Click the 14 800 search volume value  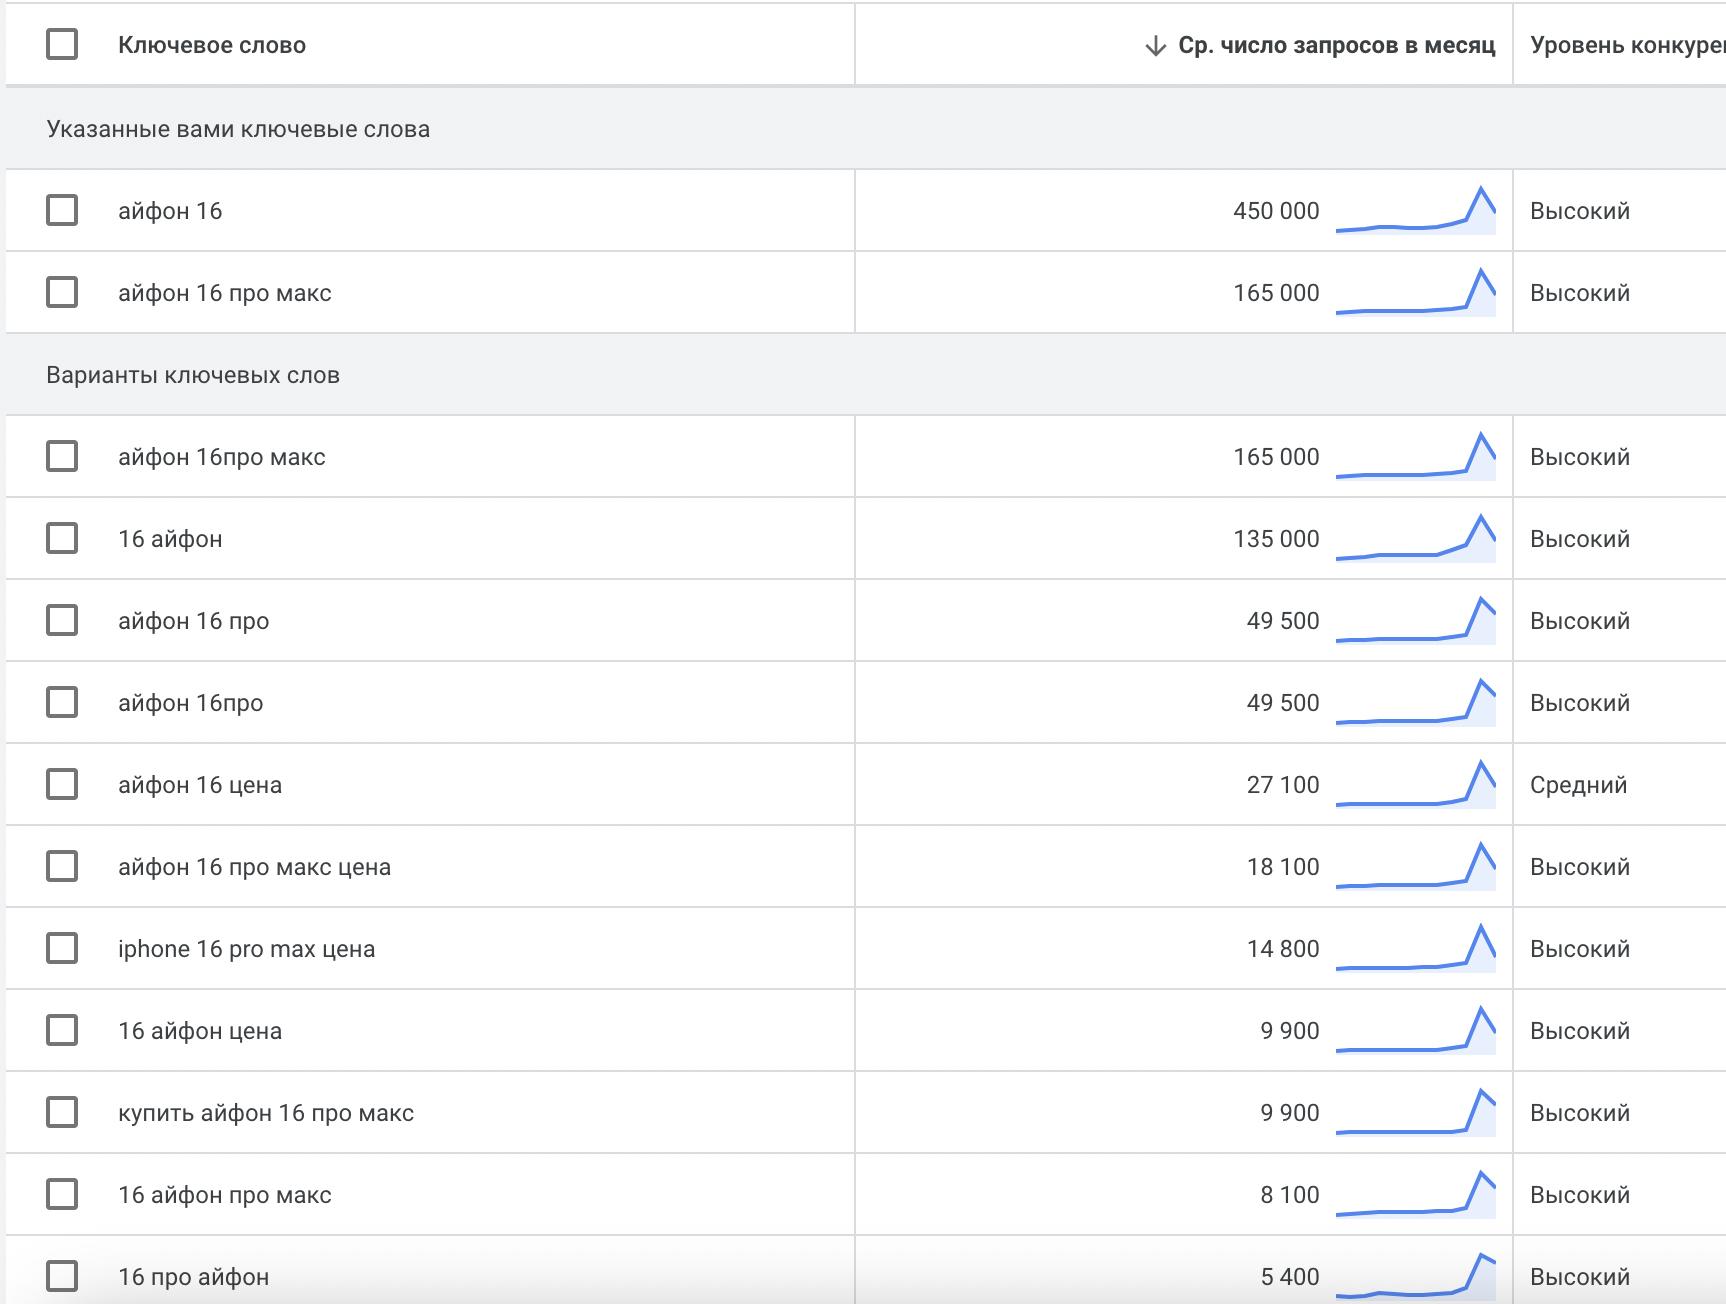[1283, 949]
